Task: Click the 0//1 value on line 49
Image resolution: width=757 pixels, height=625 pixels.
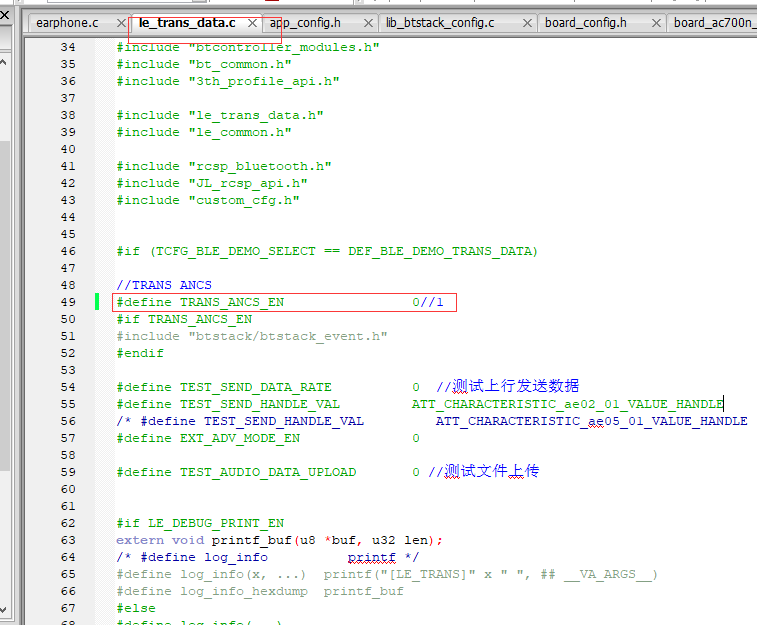Action: coord(428,303)
